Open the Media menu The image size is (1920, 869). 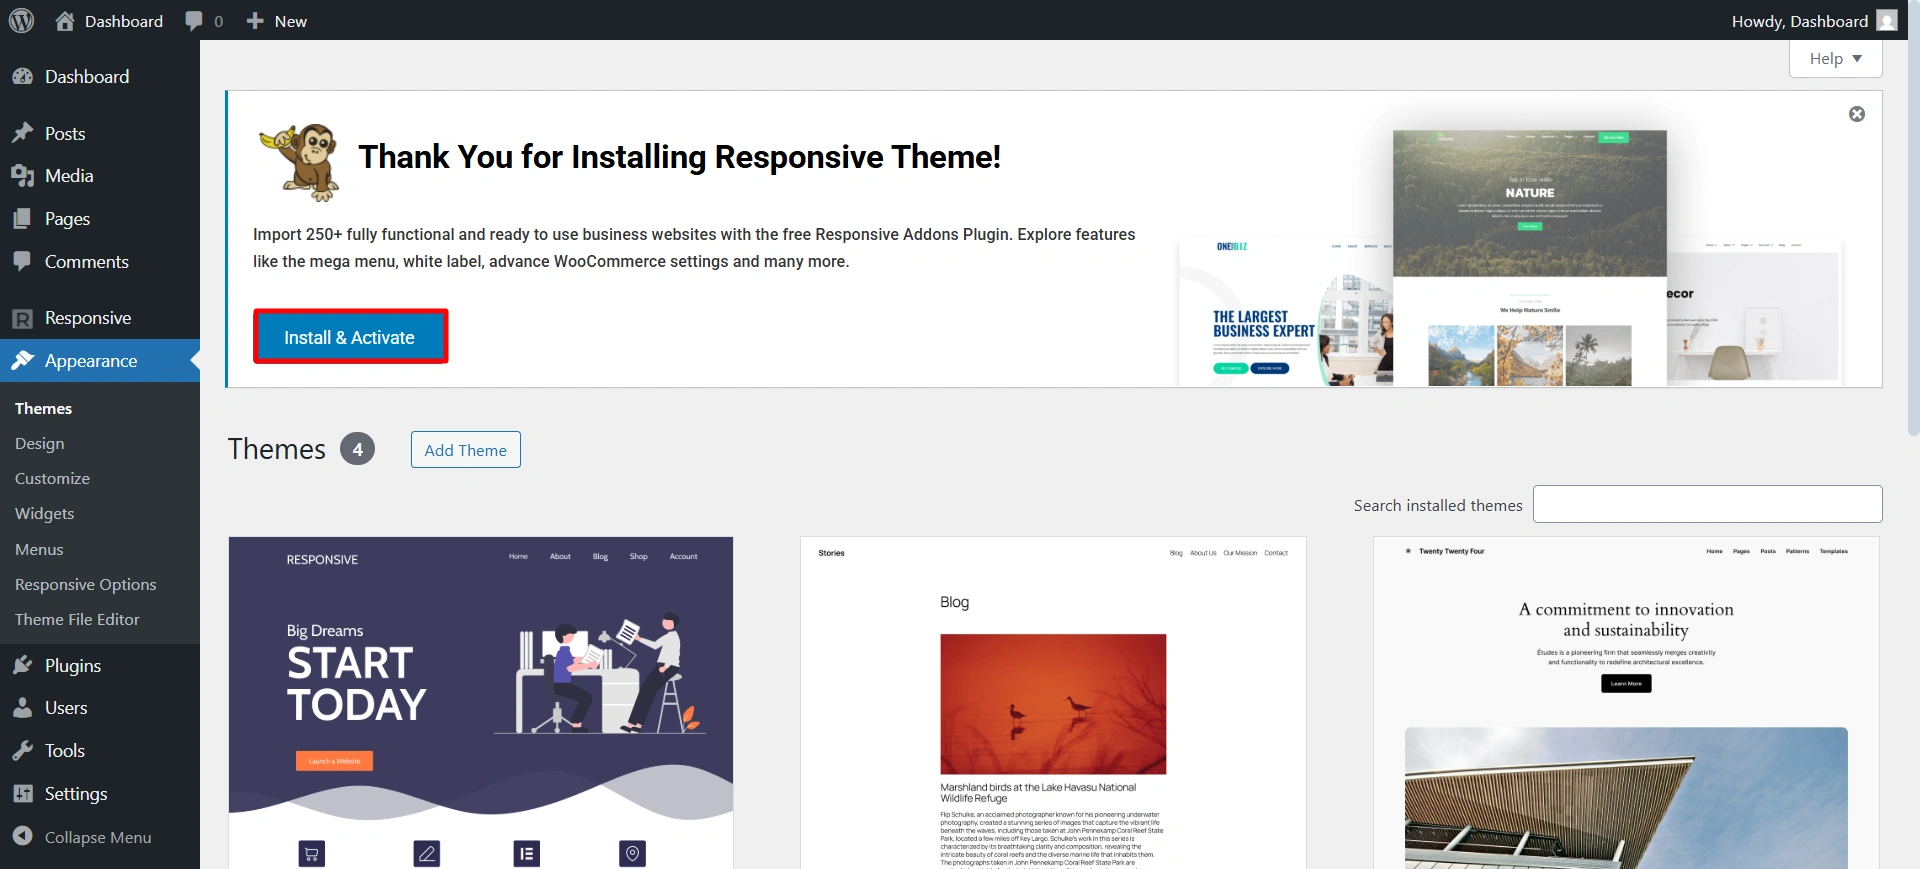click(x=100, y=176)
